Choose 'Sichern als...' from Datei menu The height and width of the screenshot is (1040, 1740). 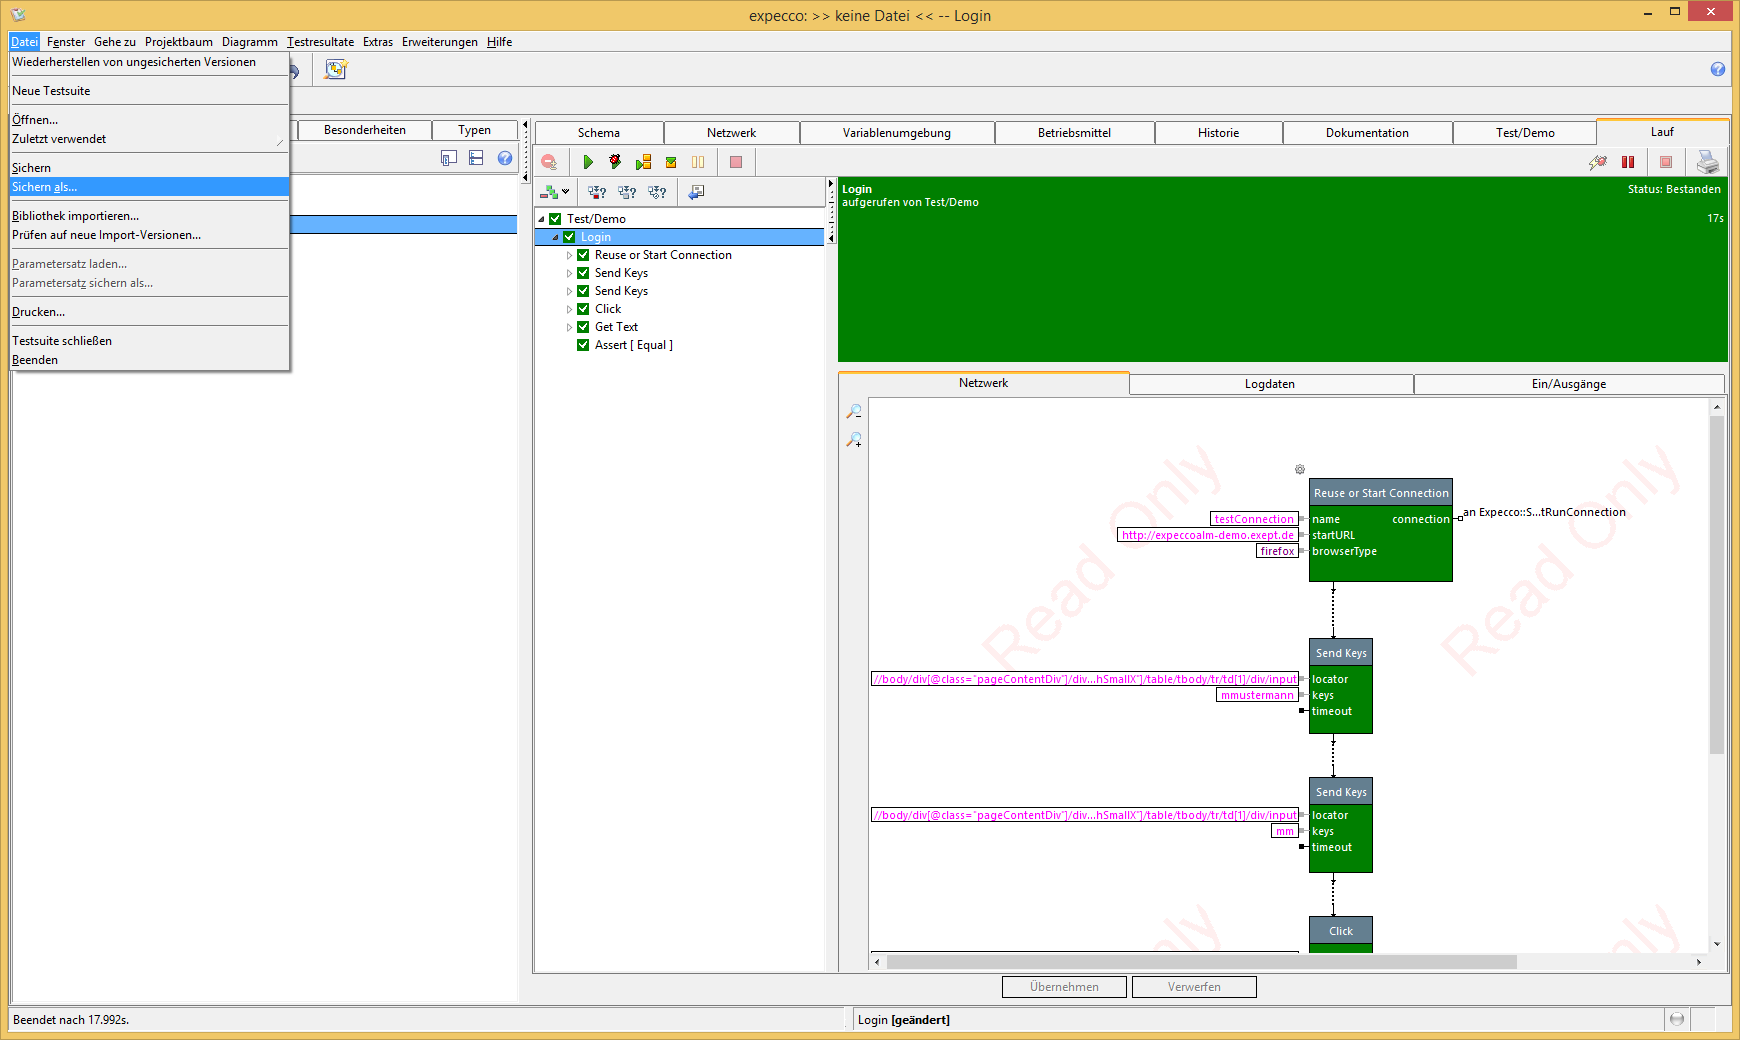[x=45, y=187]
